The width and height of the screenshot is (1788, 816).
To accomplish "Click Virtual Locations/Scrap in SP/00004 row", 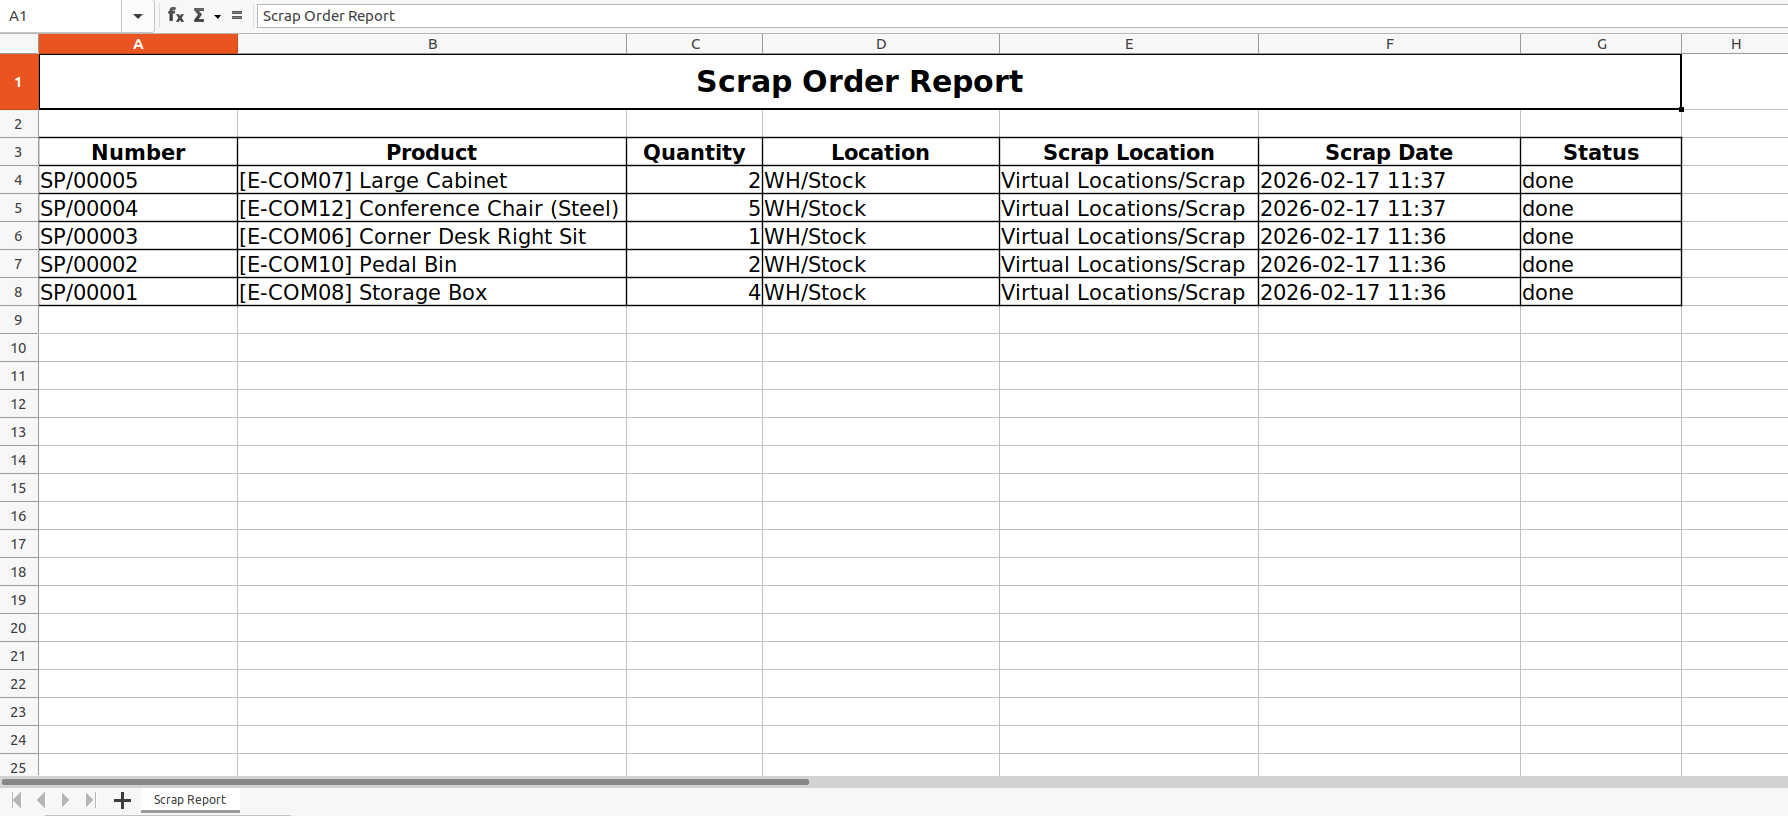I will tap(1129, 208).
